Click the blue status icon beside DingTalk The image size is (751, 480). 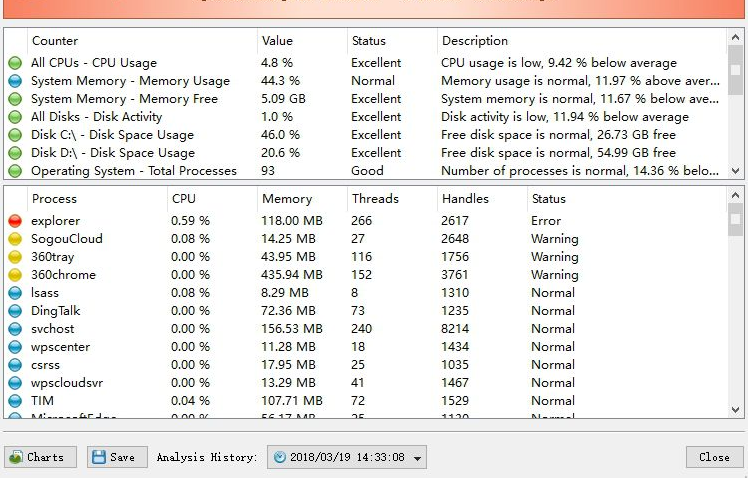pyautogui.click(x=15, y=311)
